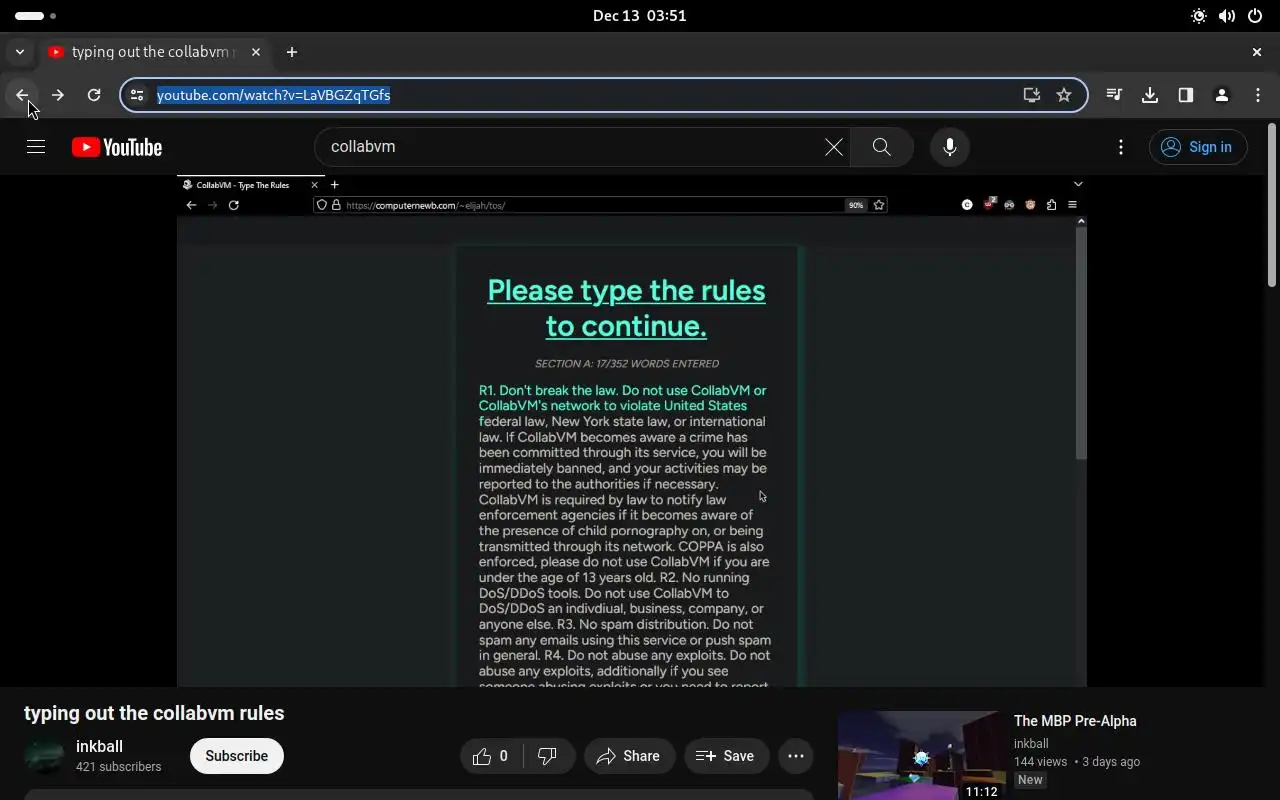Open brightness indicator in top bar
1280x800 pixels.
point(1199,16)
